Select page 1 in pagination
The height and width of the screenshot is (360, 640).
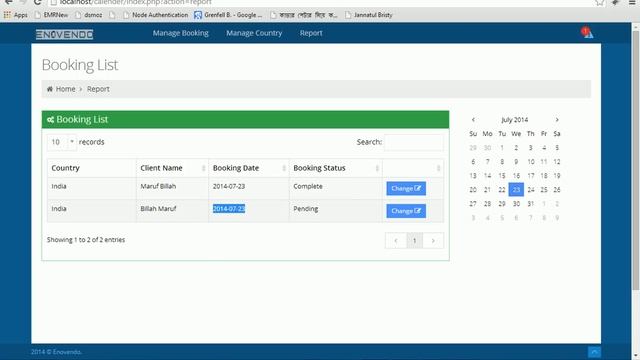[x=414, y=241]
